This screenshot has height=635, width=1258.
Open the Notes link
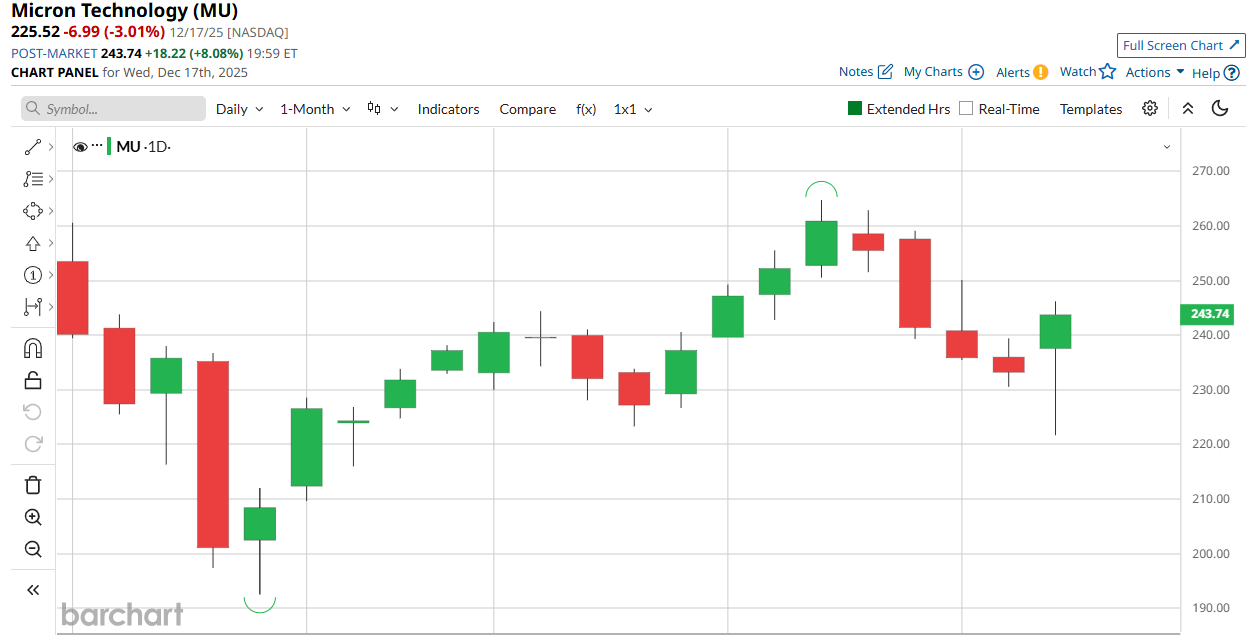856,72
